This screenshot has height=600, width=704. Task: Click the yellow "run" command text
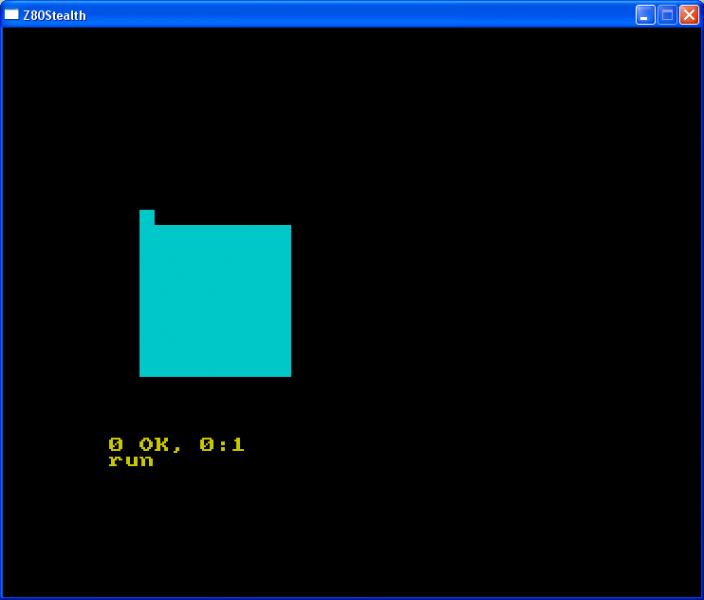(x=131, y=461)
